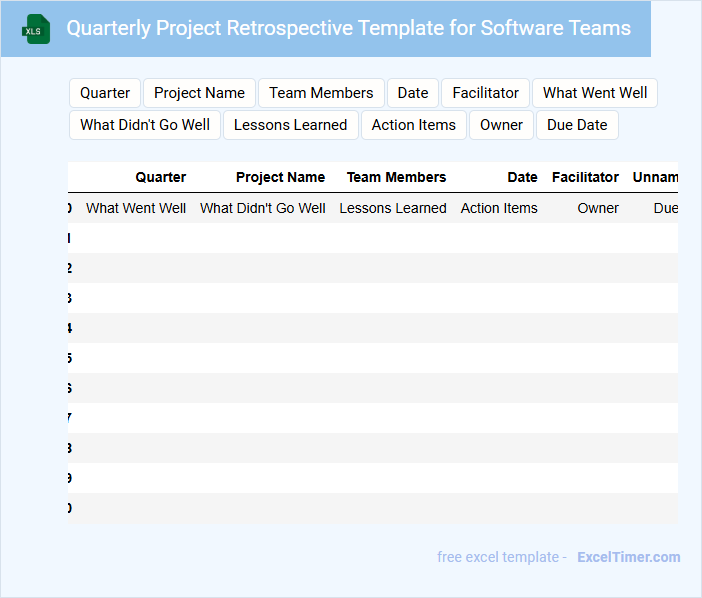Click the green XLS file icon
The height and width of the screenshot is (598, 702).
37,29
